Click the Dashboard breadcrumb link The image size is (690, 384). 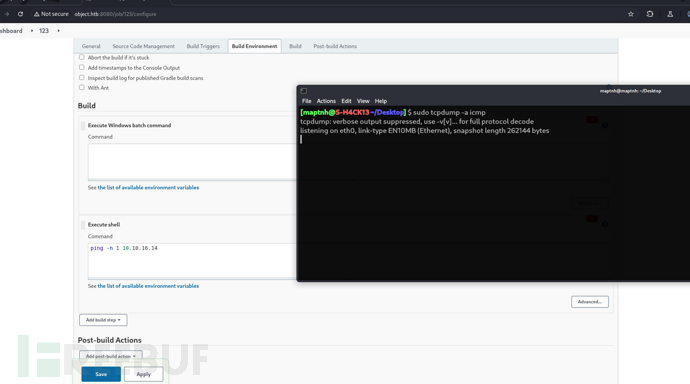[x=11, y=31]
